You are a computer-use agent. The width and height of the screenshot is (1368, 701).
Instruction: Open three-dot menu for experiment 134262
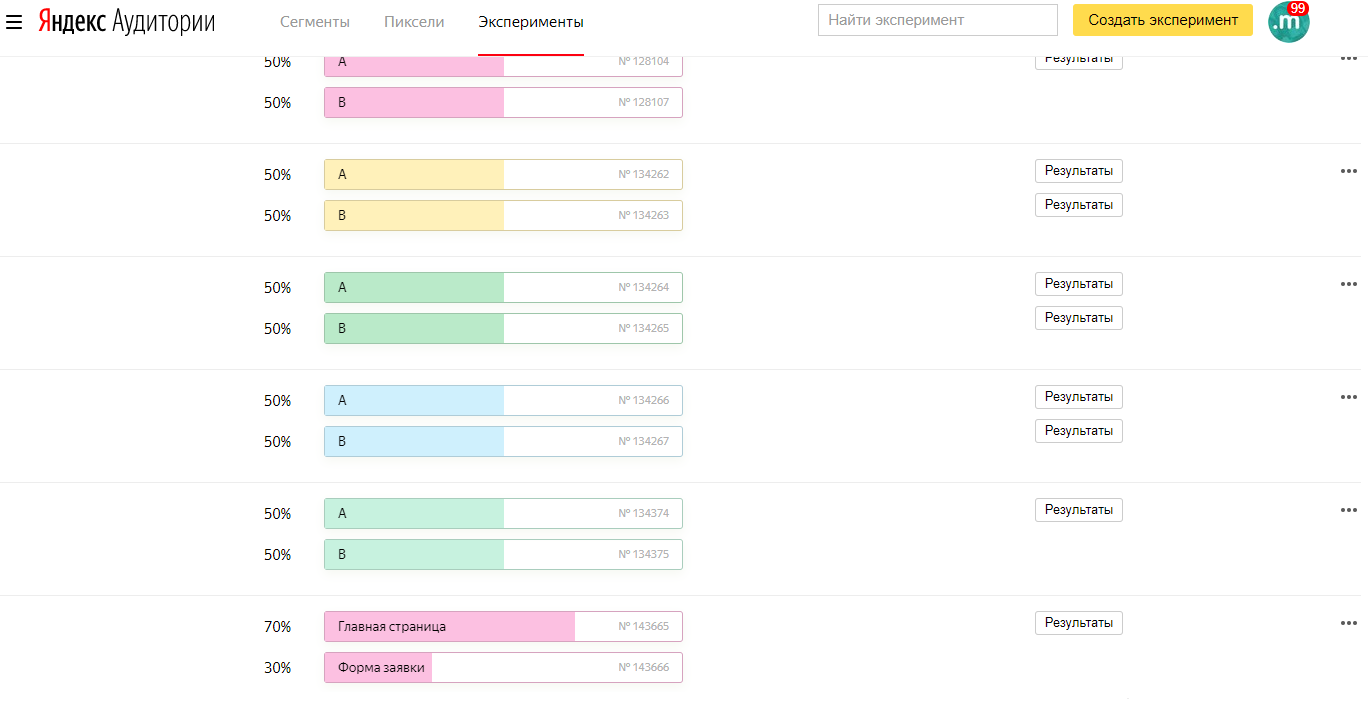click(1348, 171)
